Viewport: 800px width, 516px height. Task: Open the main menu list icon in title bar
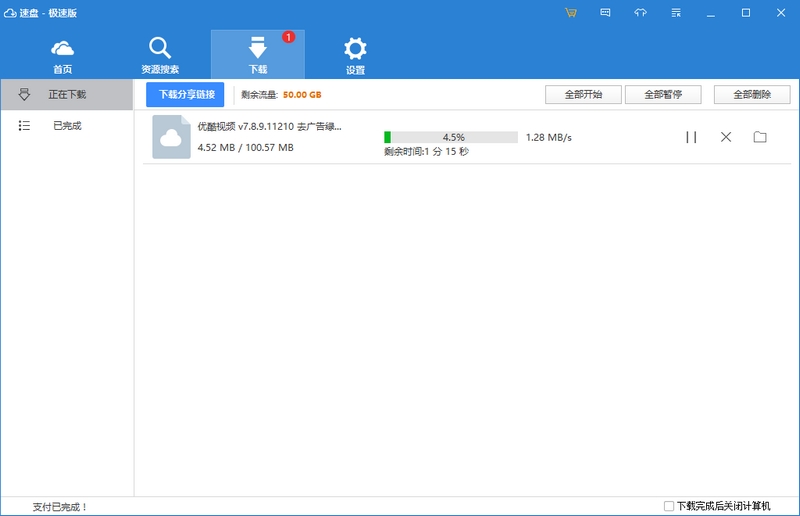676,13
